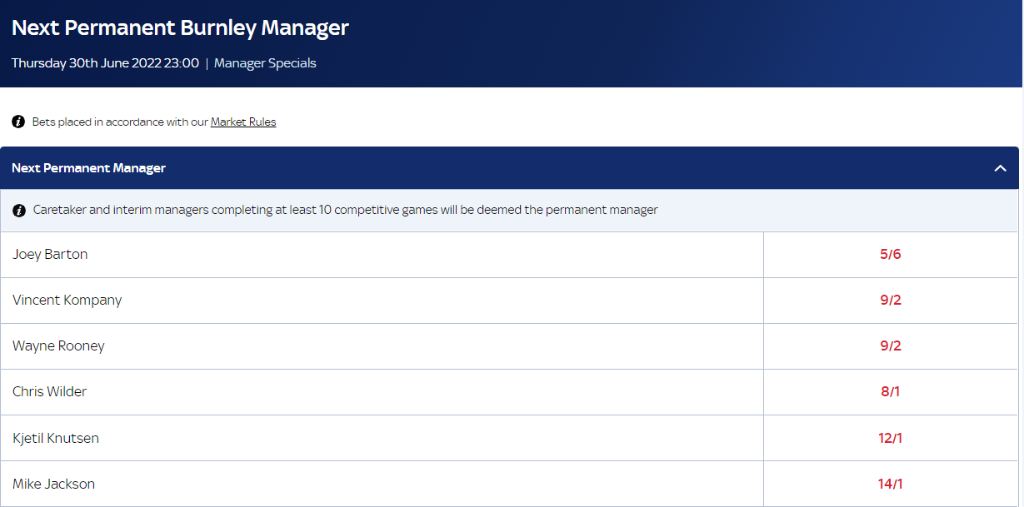This screenshot has height=507, width=1024.
Task: Click the Manager Specials category text
Action: (265, 63)
